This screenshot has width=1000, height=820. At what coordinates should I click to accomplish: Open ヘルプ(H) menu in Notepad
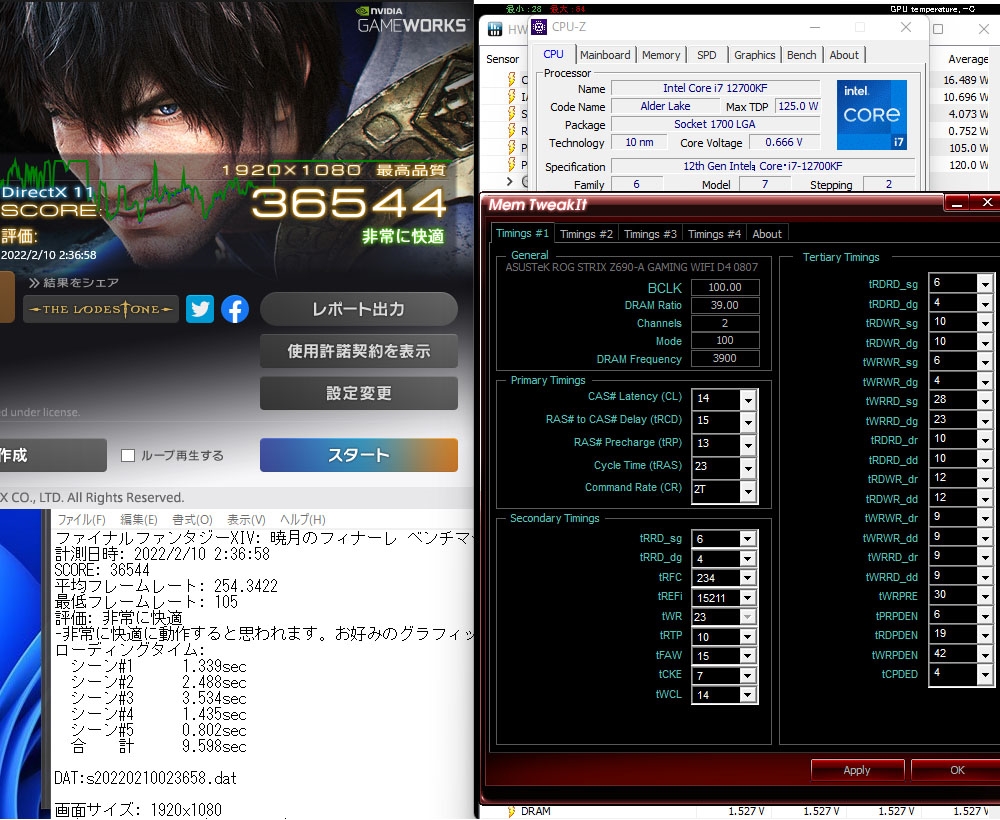click(x=303, y=520)
